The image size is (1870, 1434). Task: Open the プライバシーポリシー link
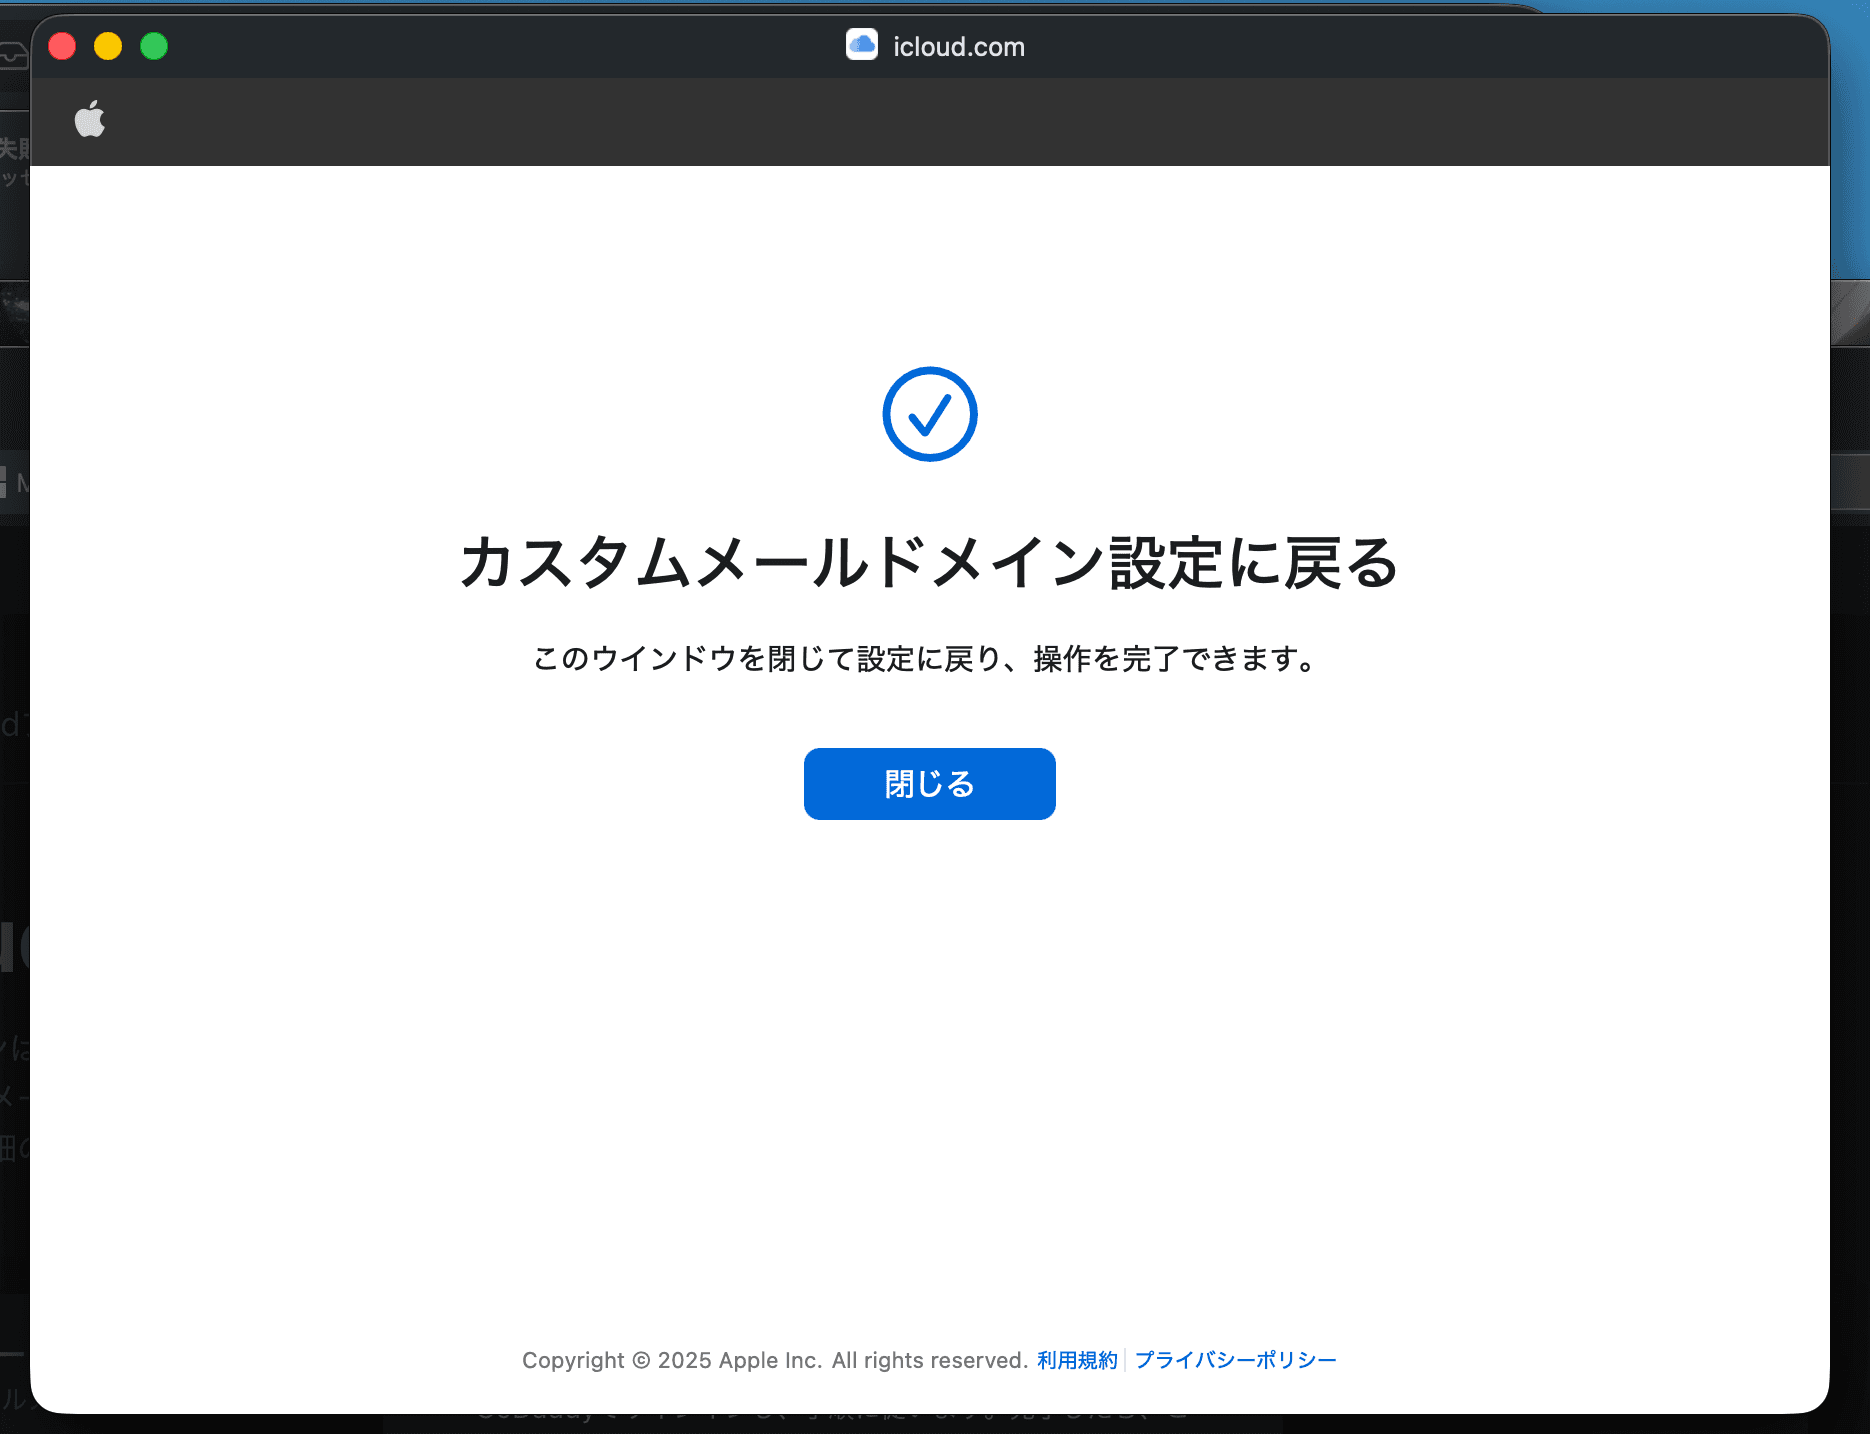pyautogui.click(x=1235, y=1360)
